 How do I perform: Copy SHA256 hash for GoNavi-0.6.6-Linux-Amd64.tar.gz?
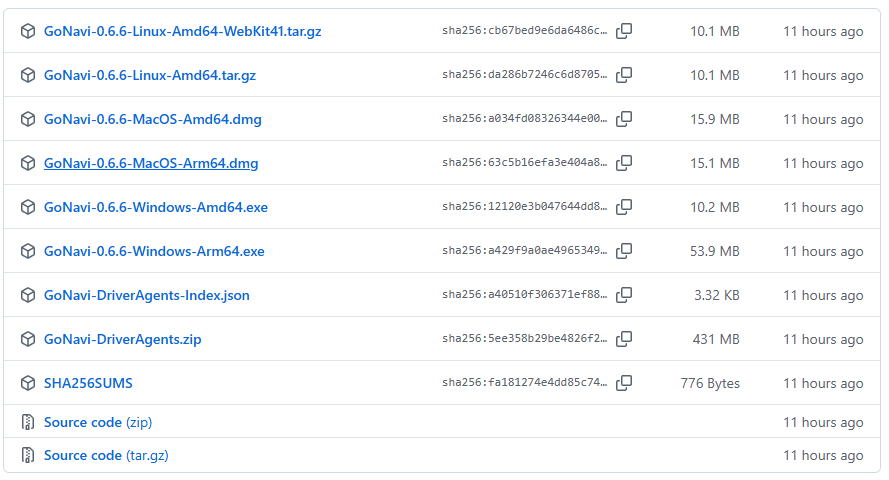click(x=624, y=75)
